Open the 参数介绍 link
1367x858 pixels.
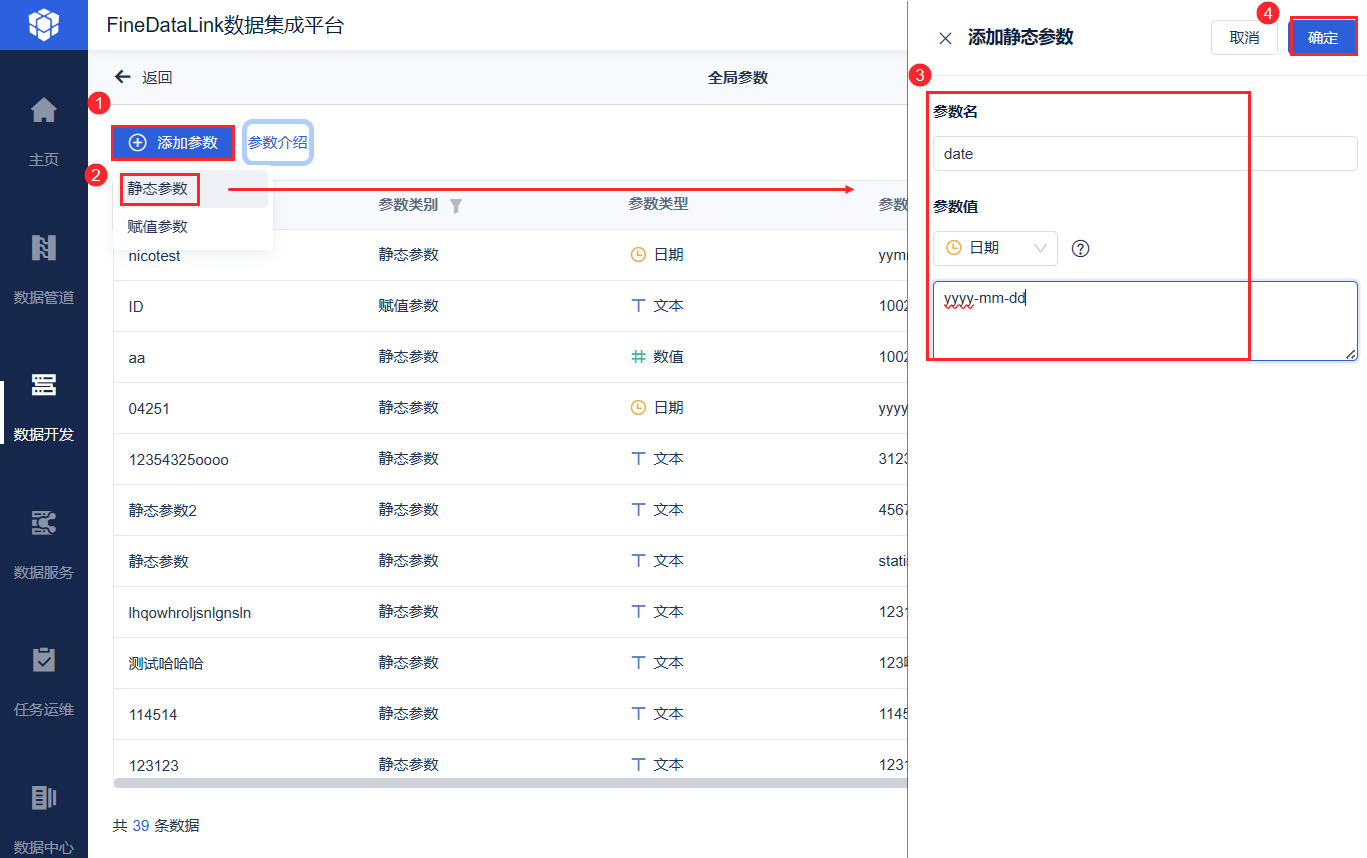click(277, 143)
